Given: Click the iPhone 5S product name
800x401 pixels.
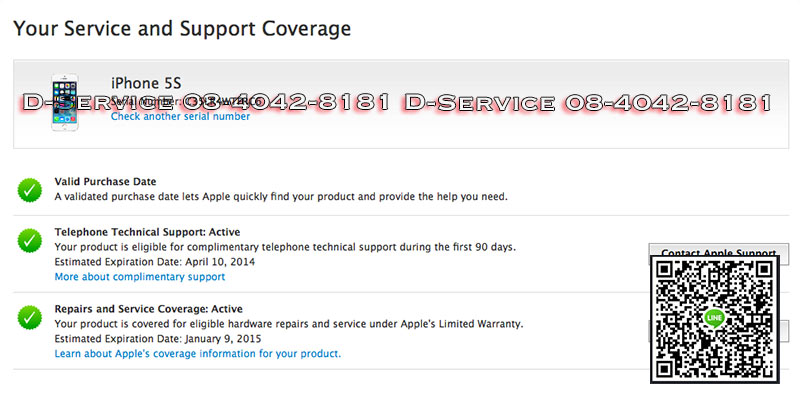Looking at the screenshot, I should (146, 82).
